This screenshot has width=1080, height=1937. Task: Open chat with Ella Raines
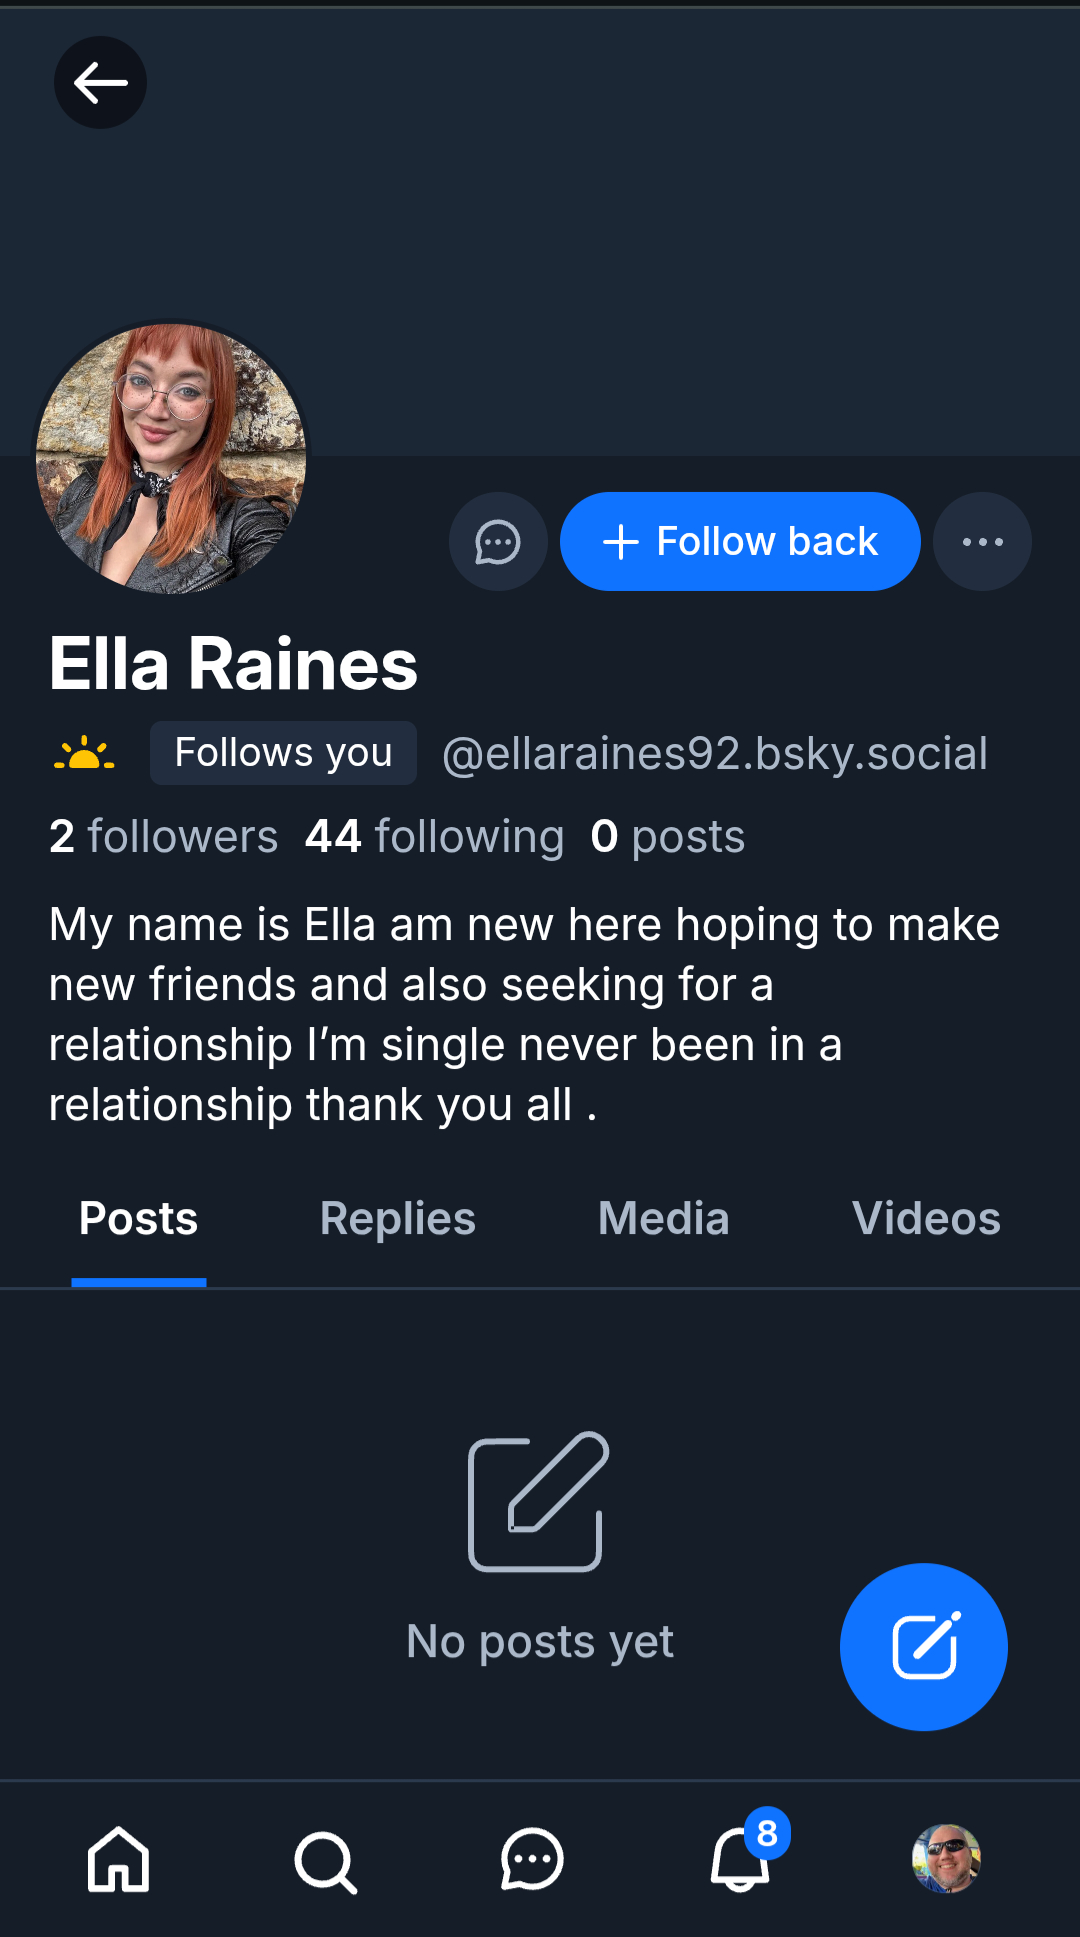pyautogui.click(x=498, y=542)
